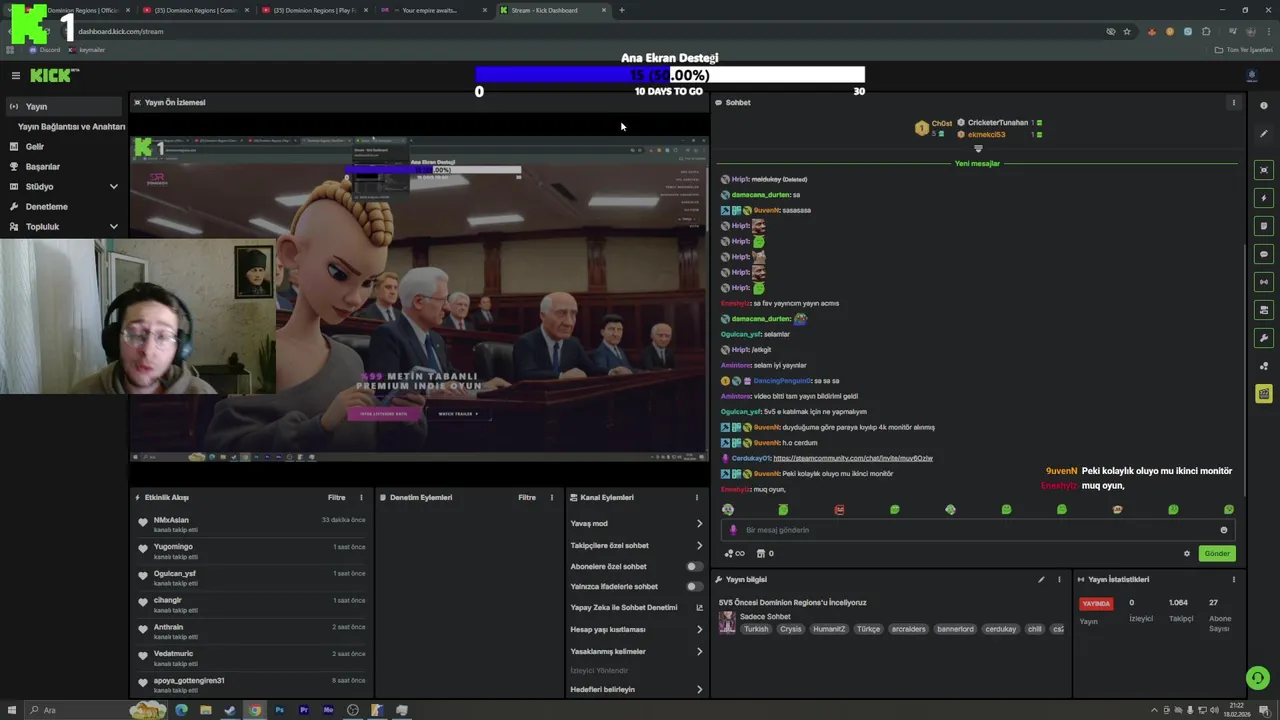The height and width of the screenshot is (720, 1280).
Task: Open emoji picker in chat input
Action: tap(1223, 530)
